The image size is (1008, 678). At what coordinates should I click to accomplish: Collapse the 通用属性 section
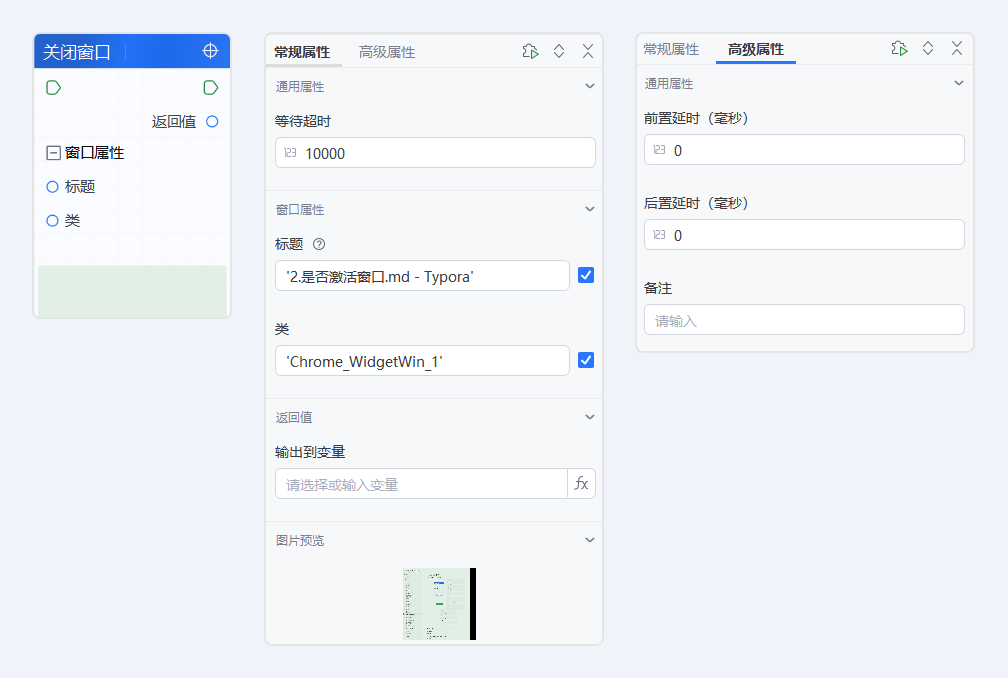[x=589, y=87]
